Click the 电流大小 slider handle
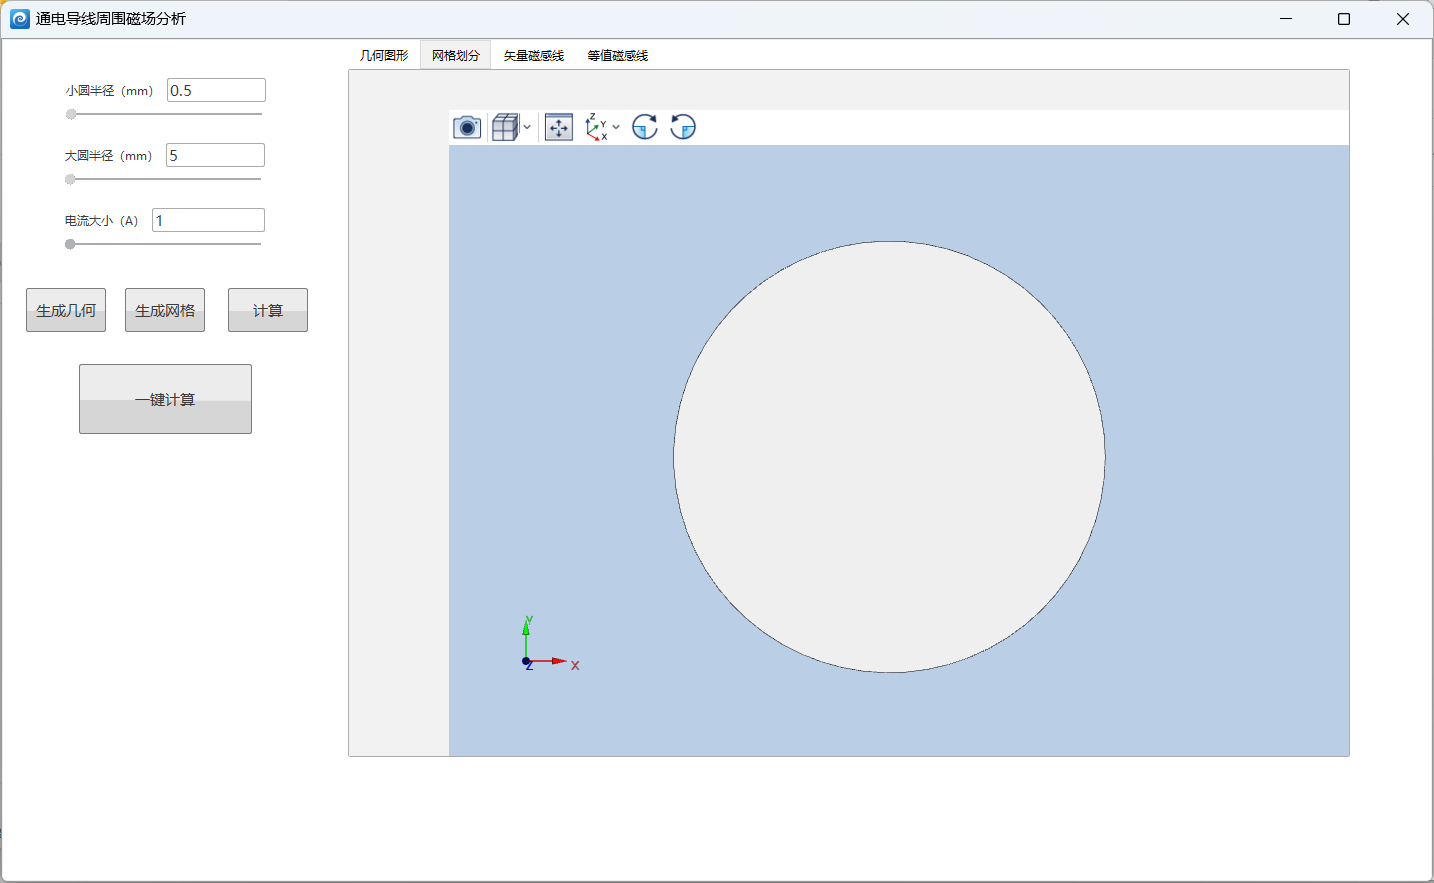Viewport: 1434px width, 883px height. pyautogui.click(x=70, y=244)
